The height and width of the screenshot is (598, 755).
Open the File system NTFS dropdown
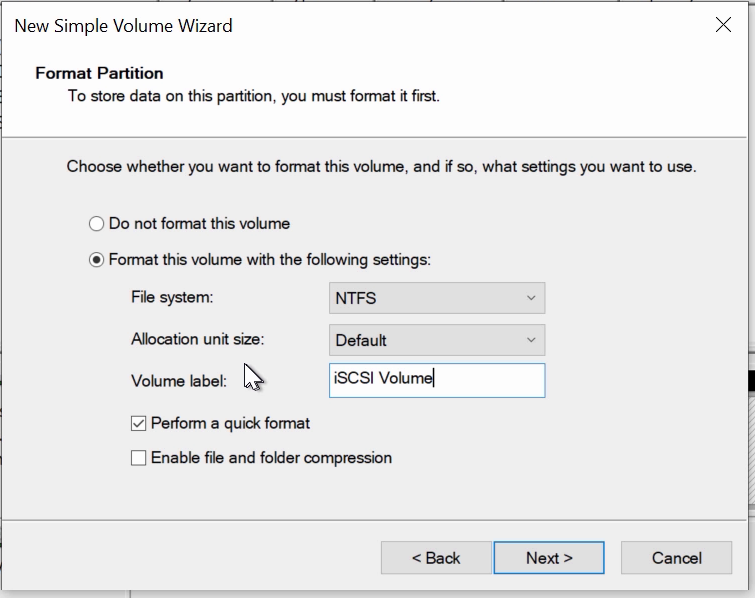[437, 298]
